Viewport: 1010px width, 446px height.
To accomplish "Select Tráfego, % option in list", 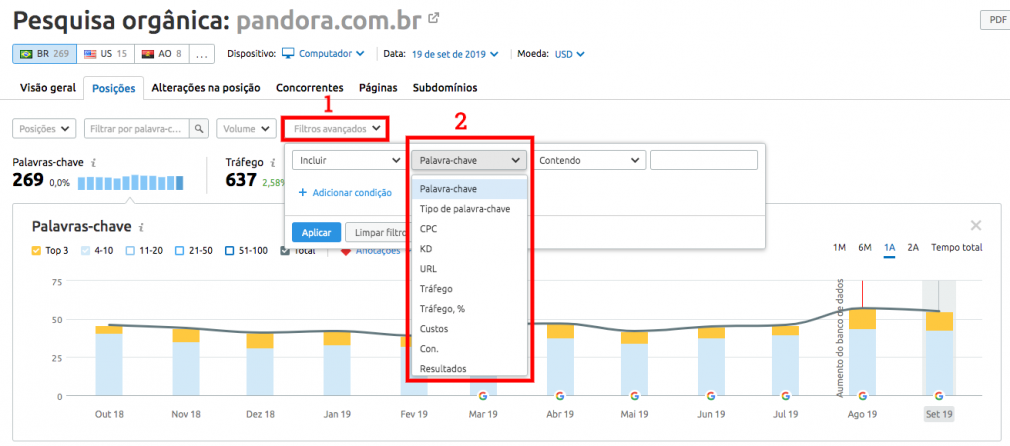I will [470, 309].
